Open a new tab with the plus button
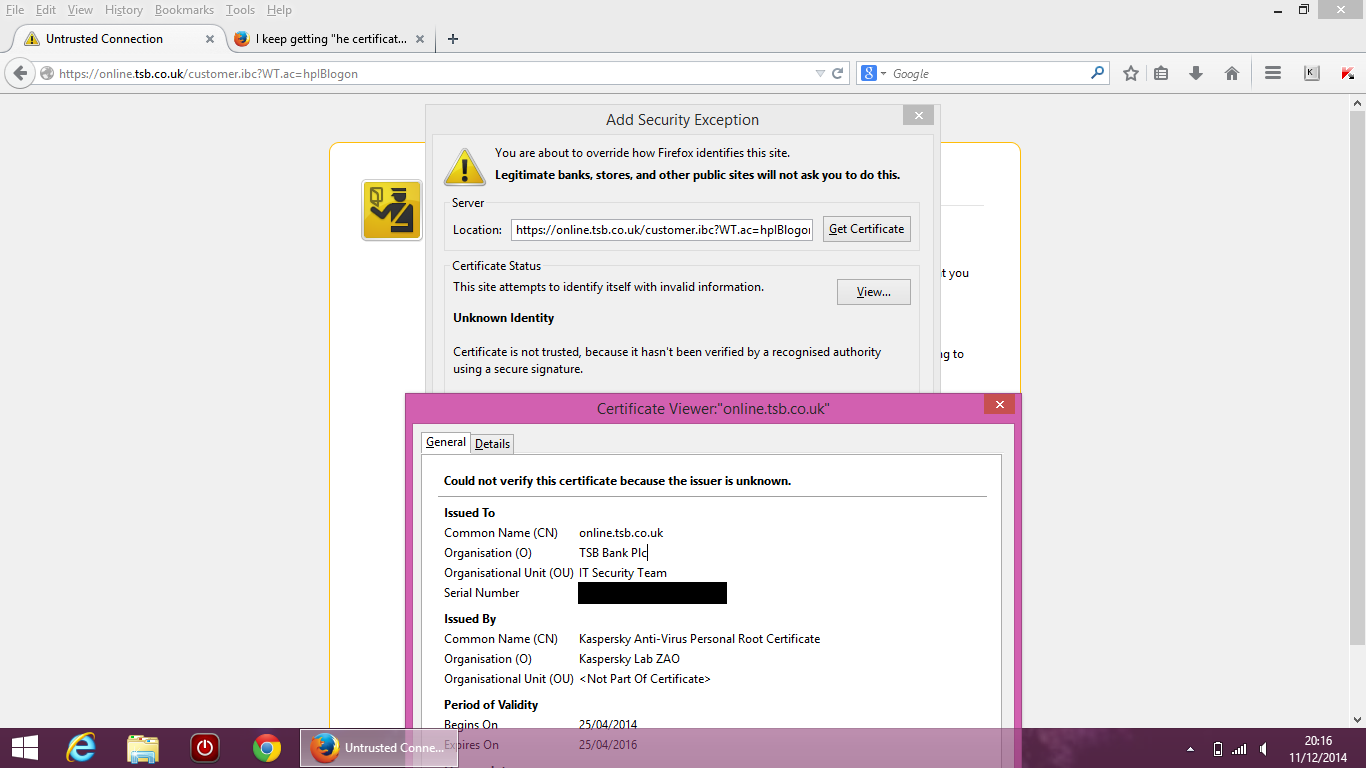Image resolution: width=1366 pixels, height=768 pixels. [453, 39]
